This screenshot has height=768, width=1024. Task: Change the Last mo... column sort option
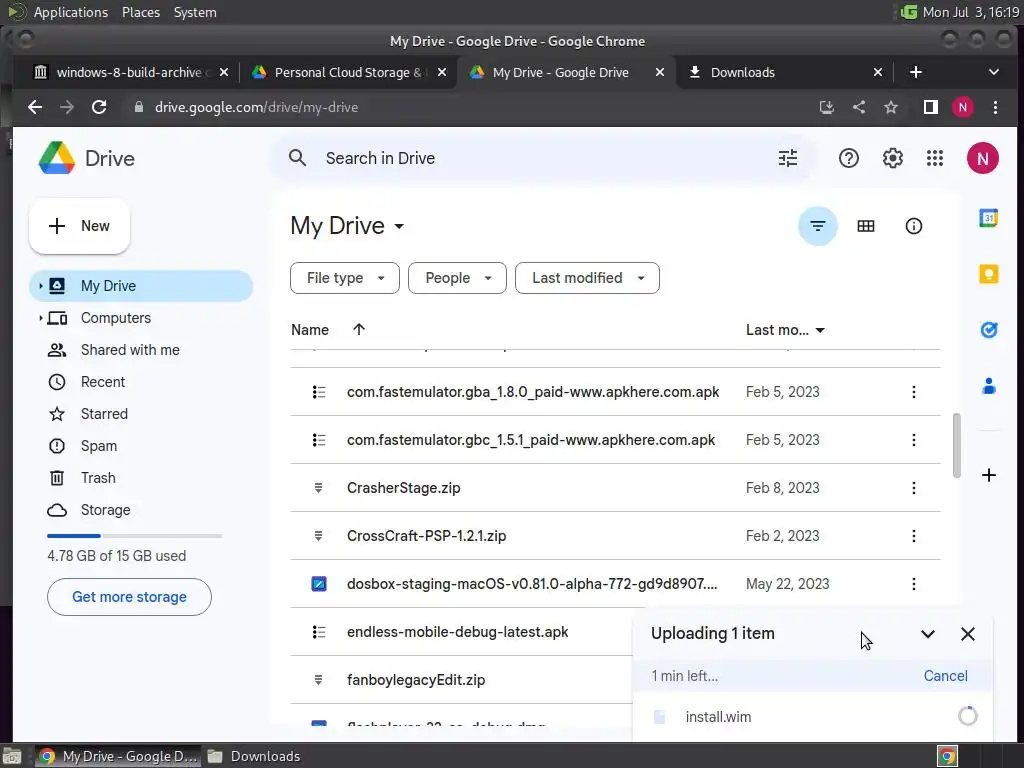click(785, 330)
